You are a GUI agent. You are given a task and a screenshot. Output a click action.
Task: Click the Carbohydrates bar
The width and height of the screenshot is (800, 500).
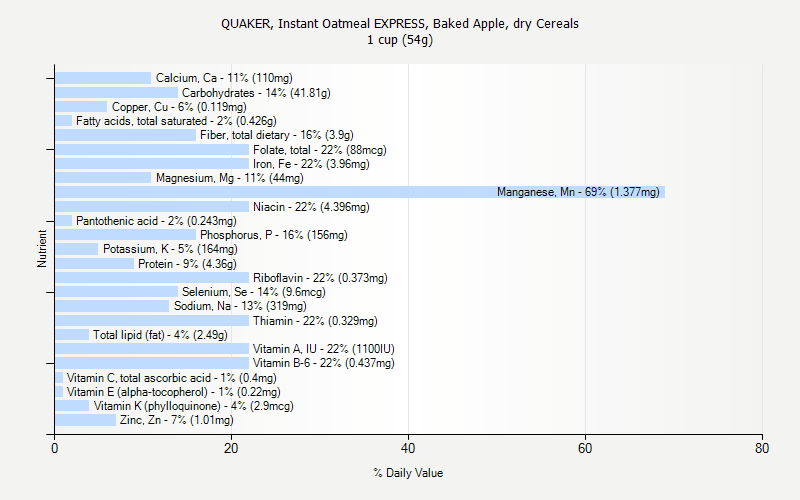click(116, 93)
